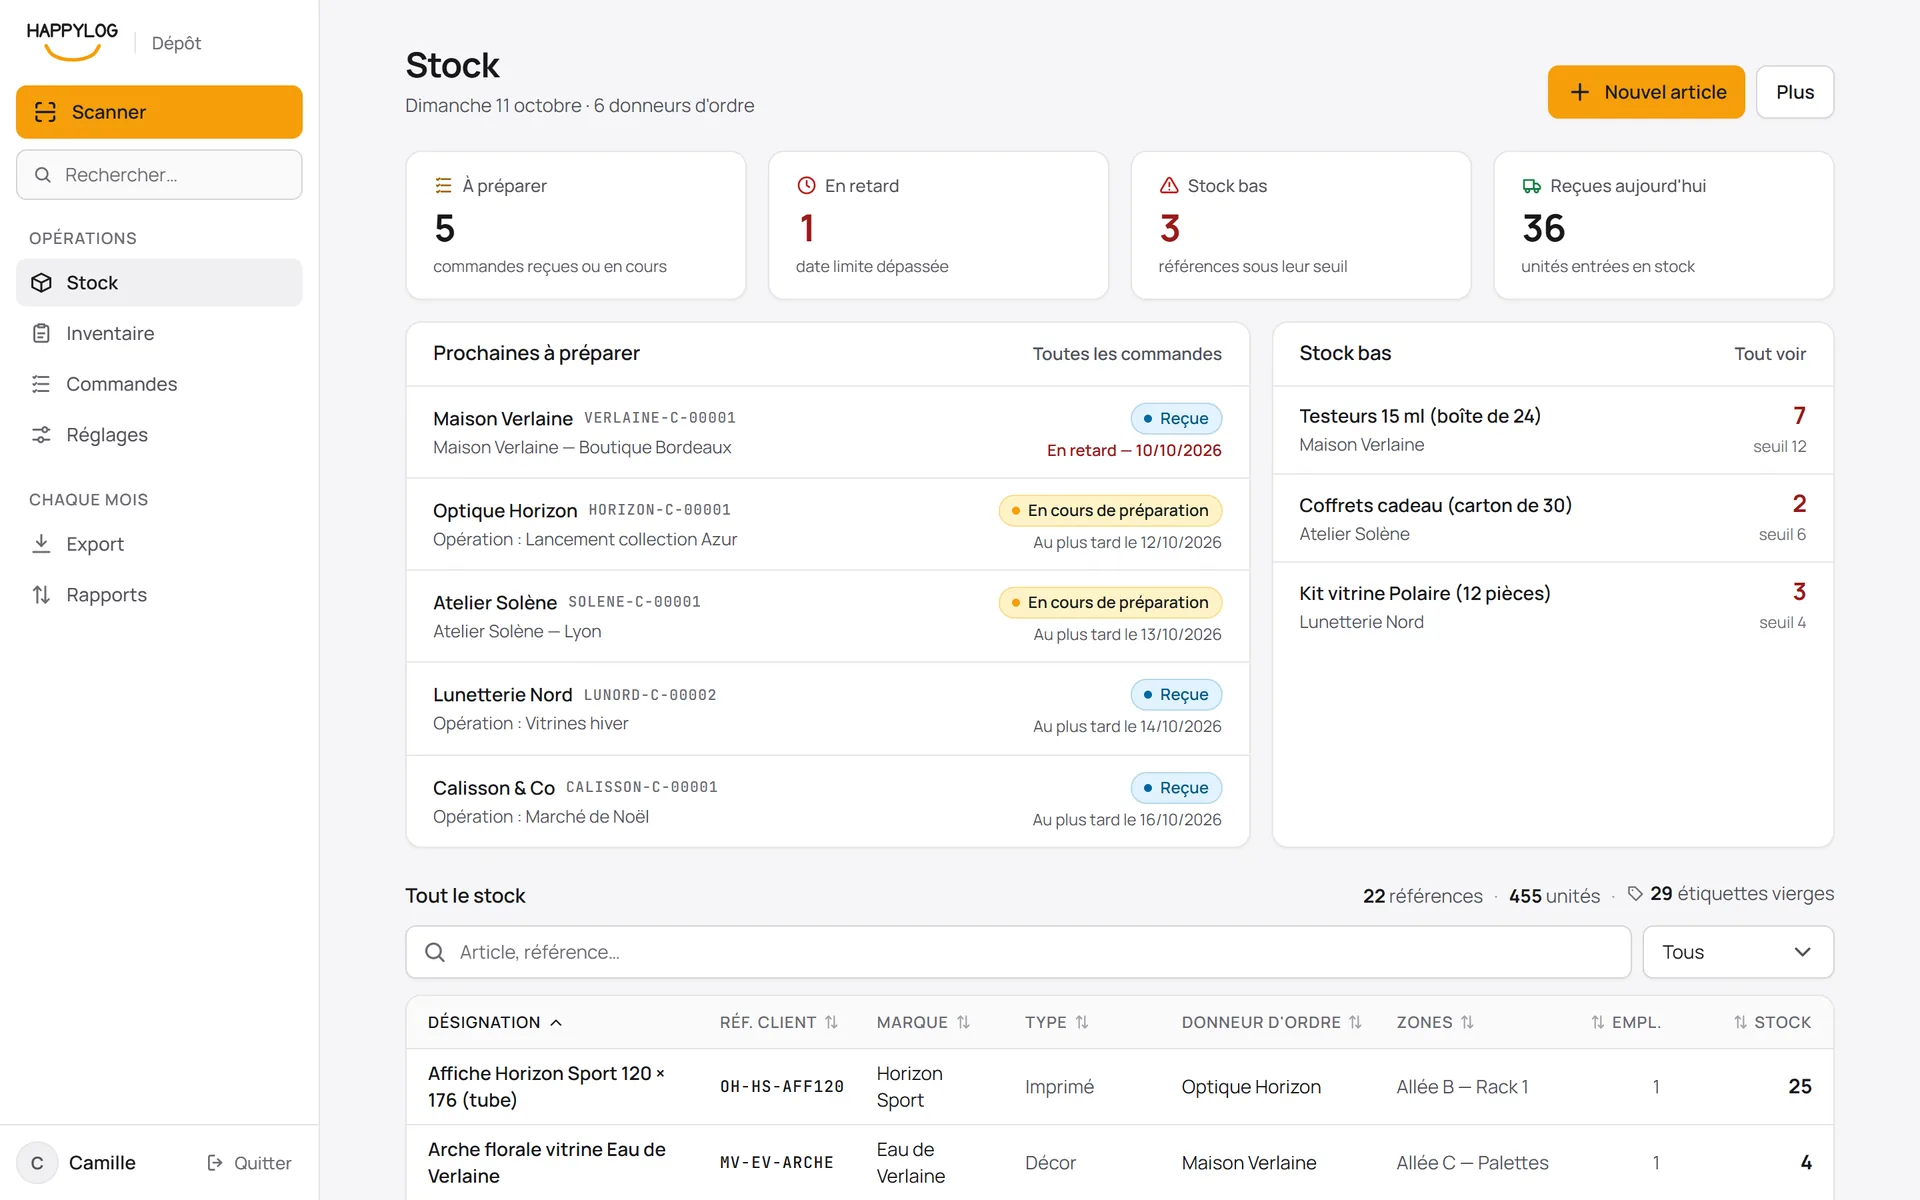1920x1200 pixels.
Task: Open Réglages menu item
Action: (x=159, y=435)
